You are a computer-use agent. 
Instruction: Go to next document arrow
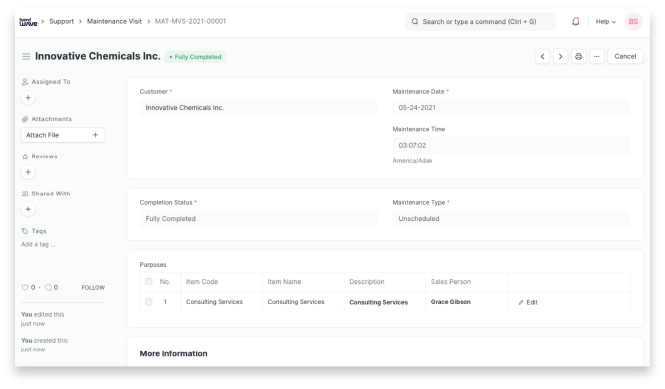[x=561, y=56]
